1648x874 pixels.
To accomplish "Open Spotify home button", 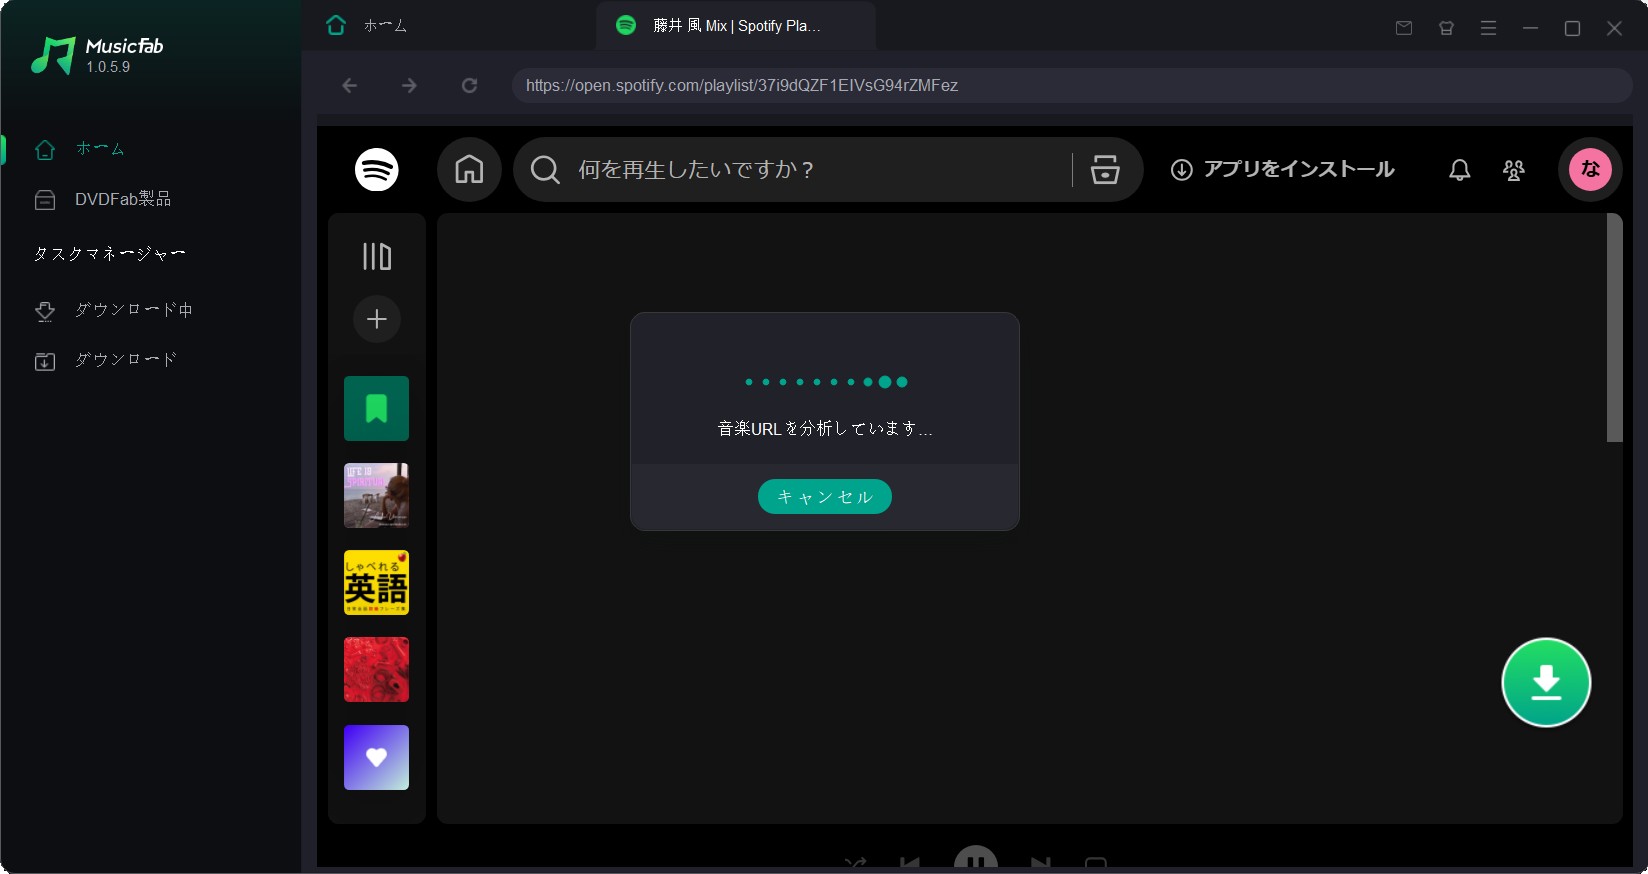I will [x=469, y=169].
